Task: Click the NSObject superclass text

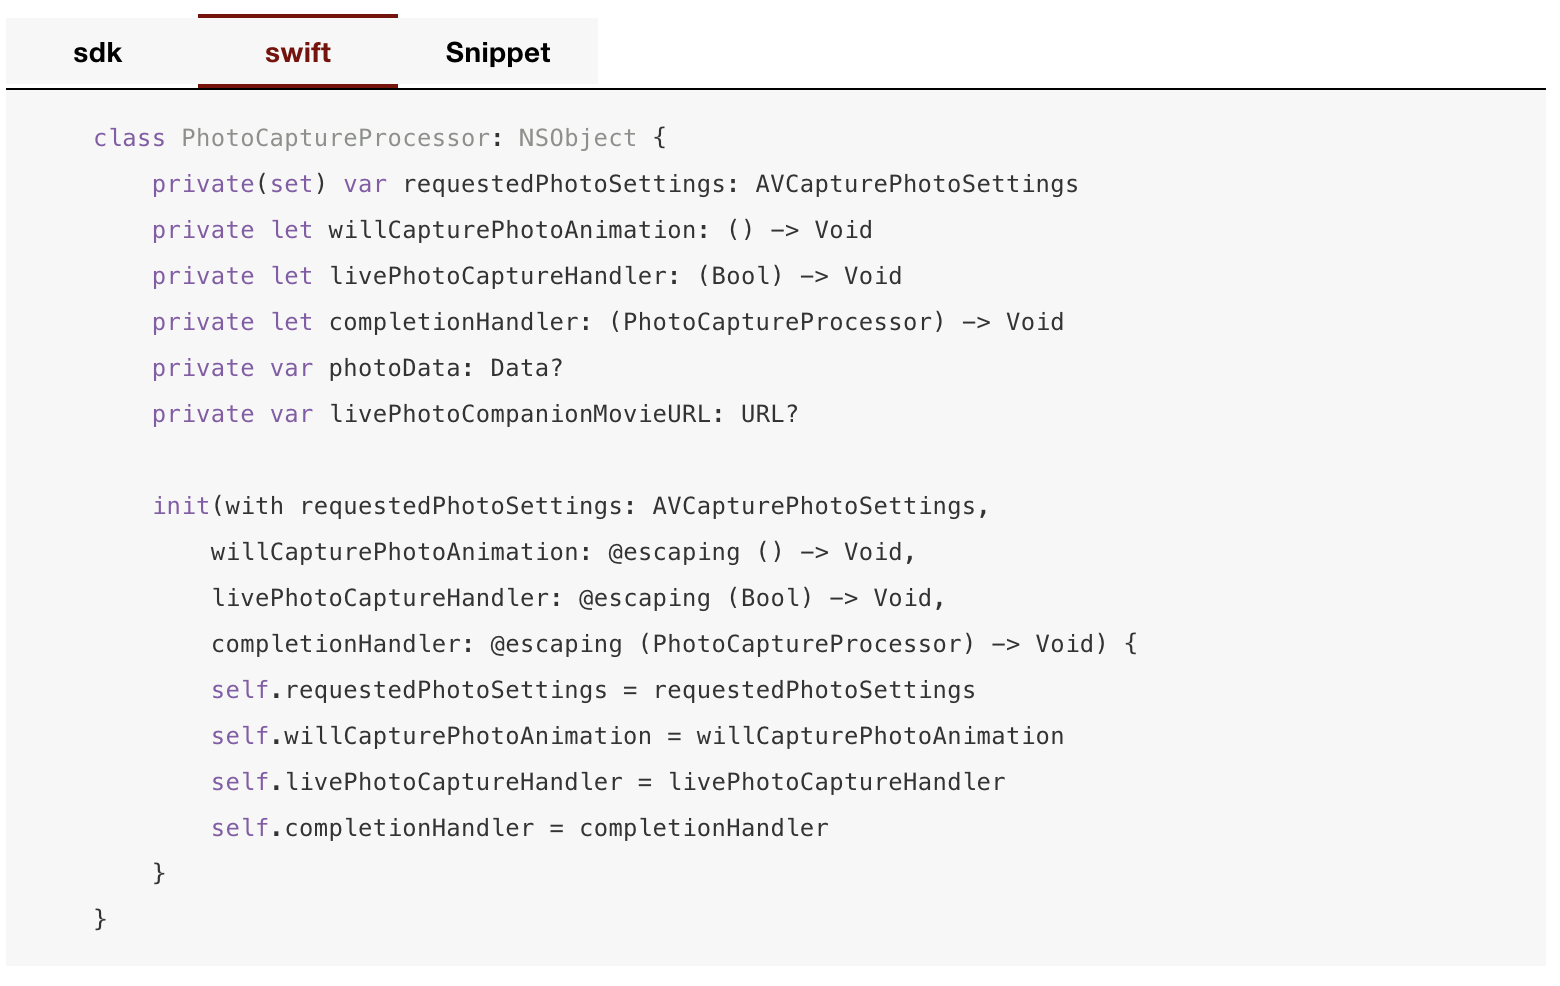Action: pyautogui.click(x=577, y=138)
